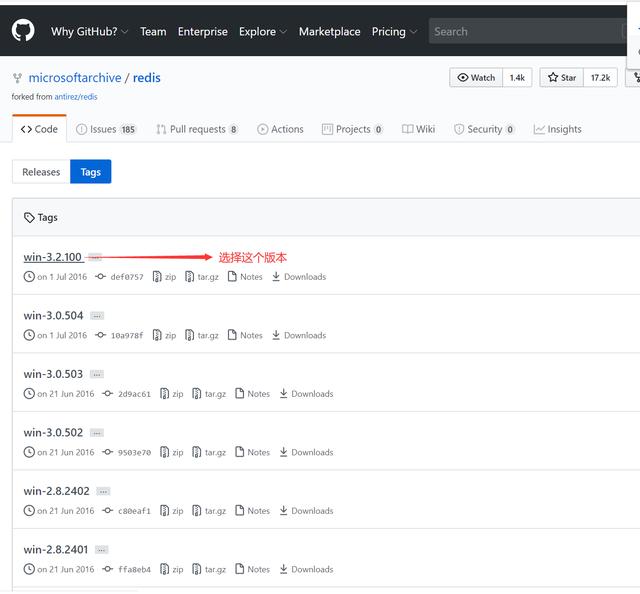Screen dimensions: 640x594
Task: Download the zip for win-3.0.503
Action: [171, 394]
